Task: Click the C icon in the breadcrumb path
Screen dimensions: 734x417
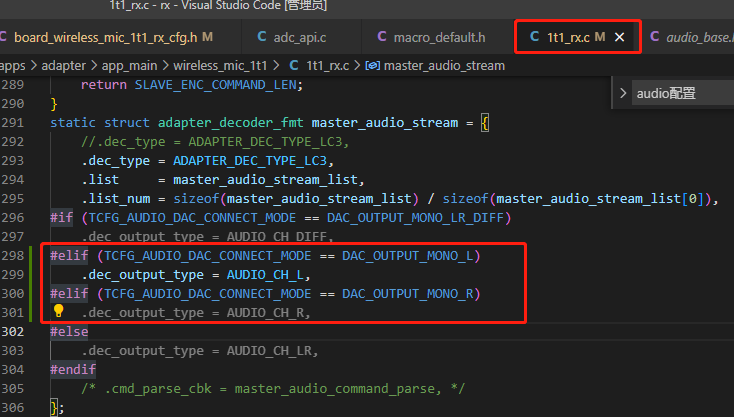Action: 294,66
